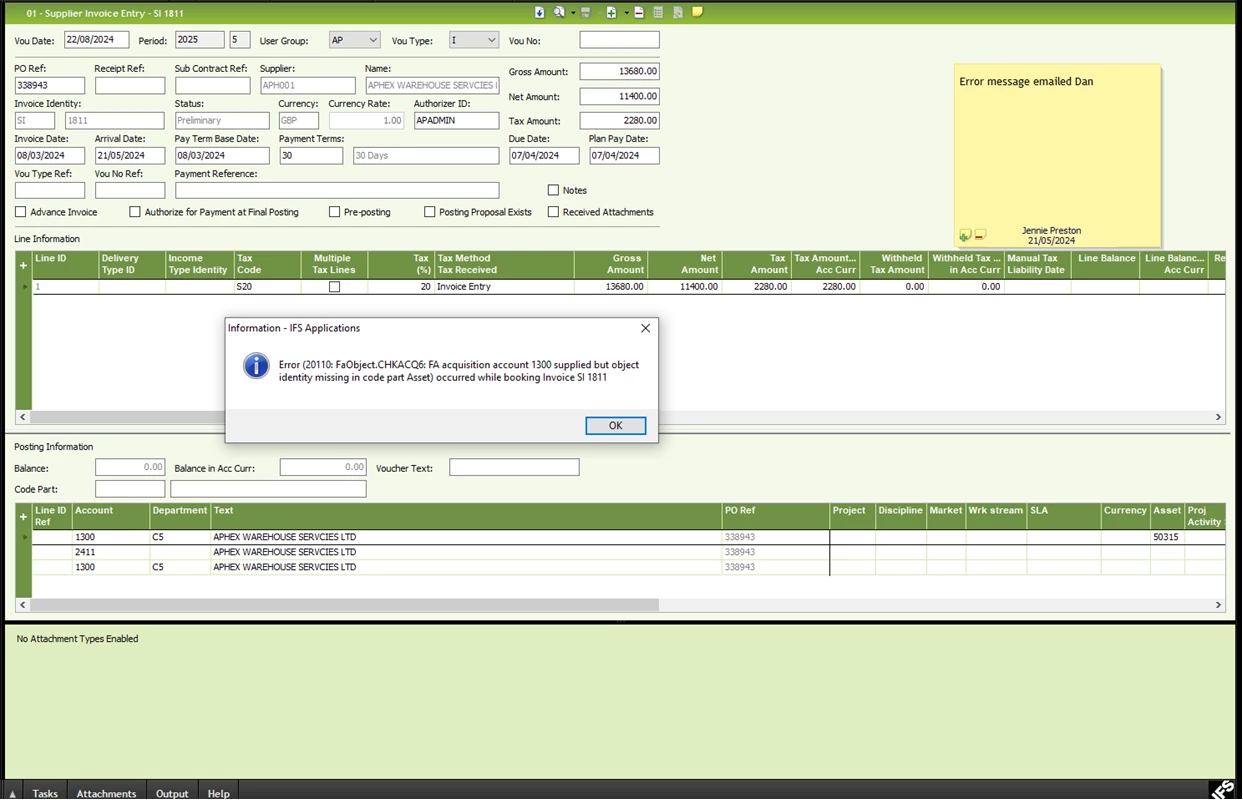Image resolution: width=1243 pixels, height=800 pixels.
Task: Click the Net Amount field showing 11400.00
Action: coord(620,97)
